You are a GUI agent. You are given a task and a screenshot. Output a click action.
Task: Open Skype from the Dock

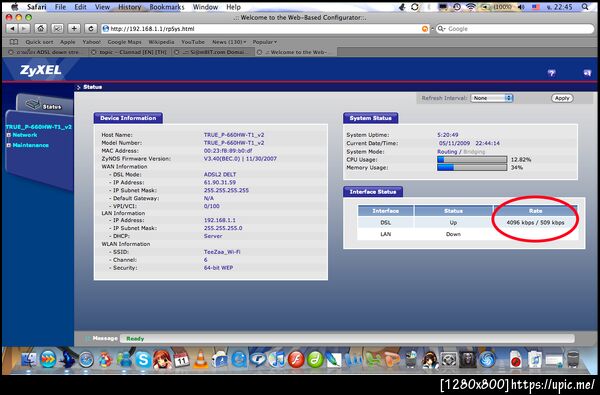[143, 360]
